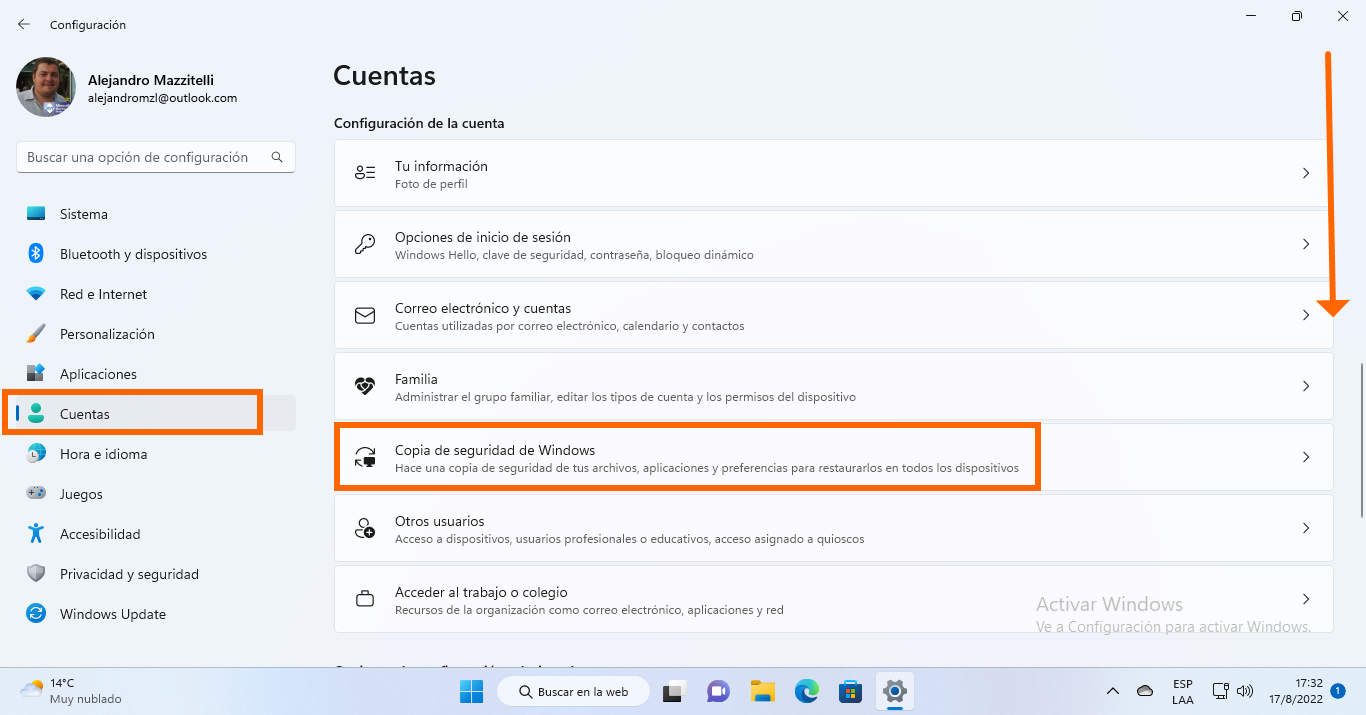Image resolution: width=1366 pixels, height=715 pixels.
Task: Click the Otros usuarios add-person icon
Action: click(365, 528)
